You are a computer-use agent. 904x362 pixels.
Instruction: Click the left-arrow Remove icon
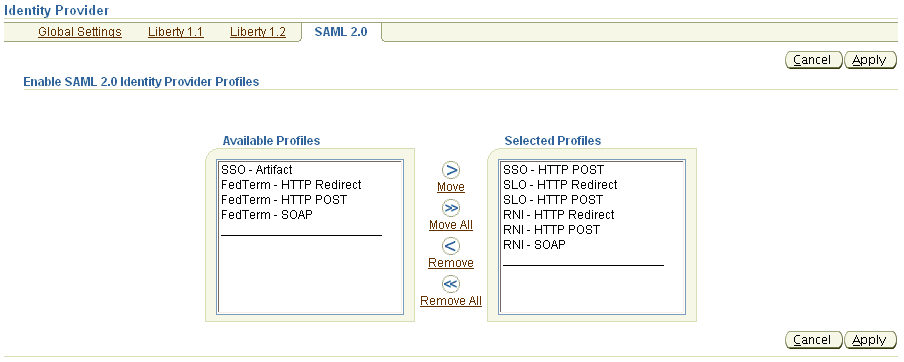click(x=451, y=246)
